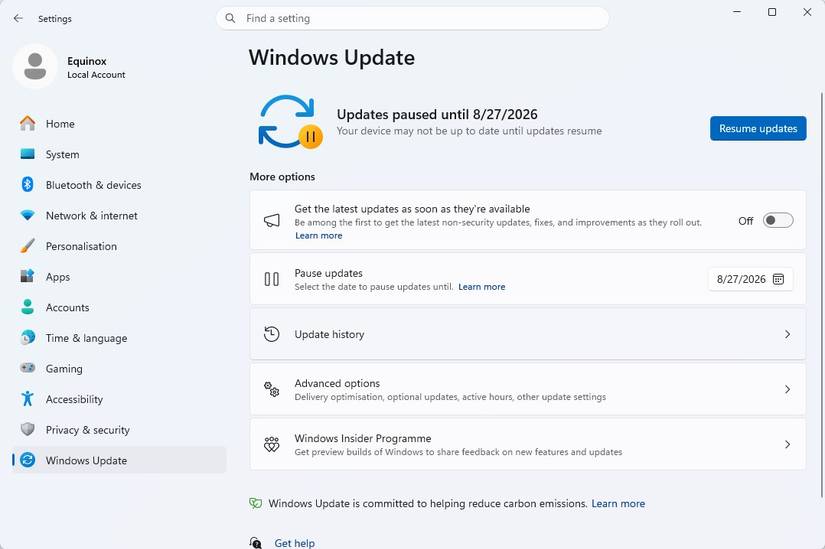The image size is (825, 549).
Task: Expand Advanced options chevron
Action: coord(787,390)
